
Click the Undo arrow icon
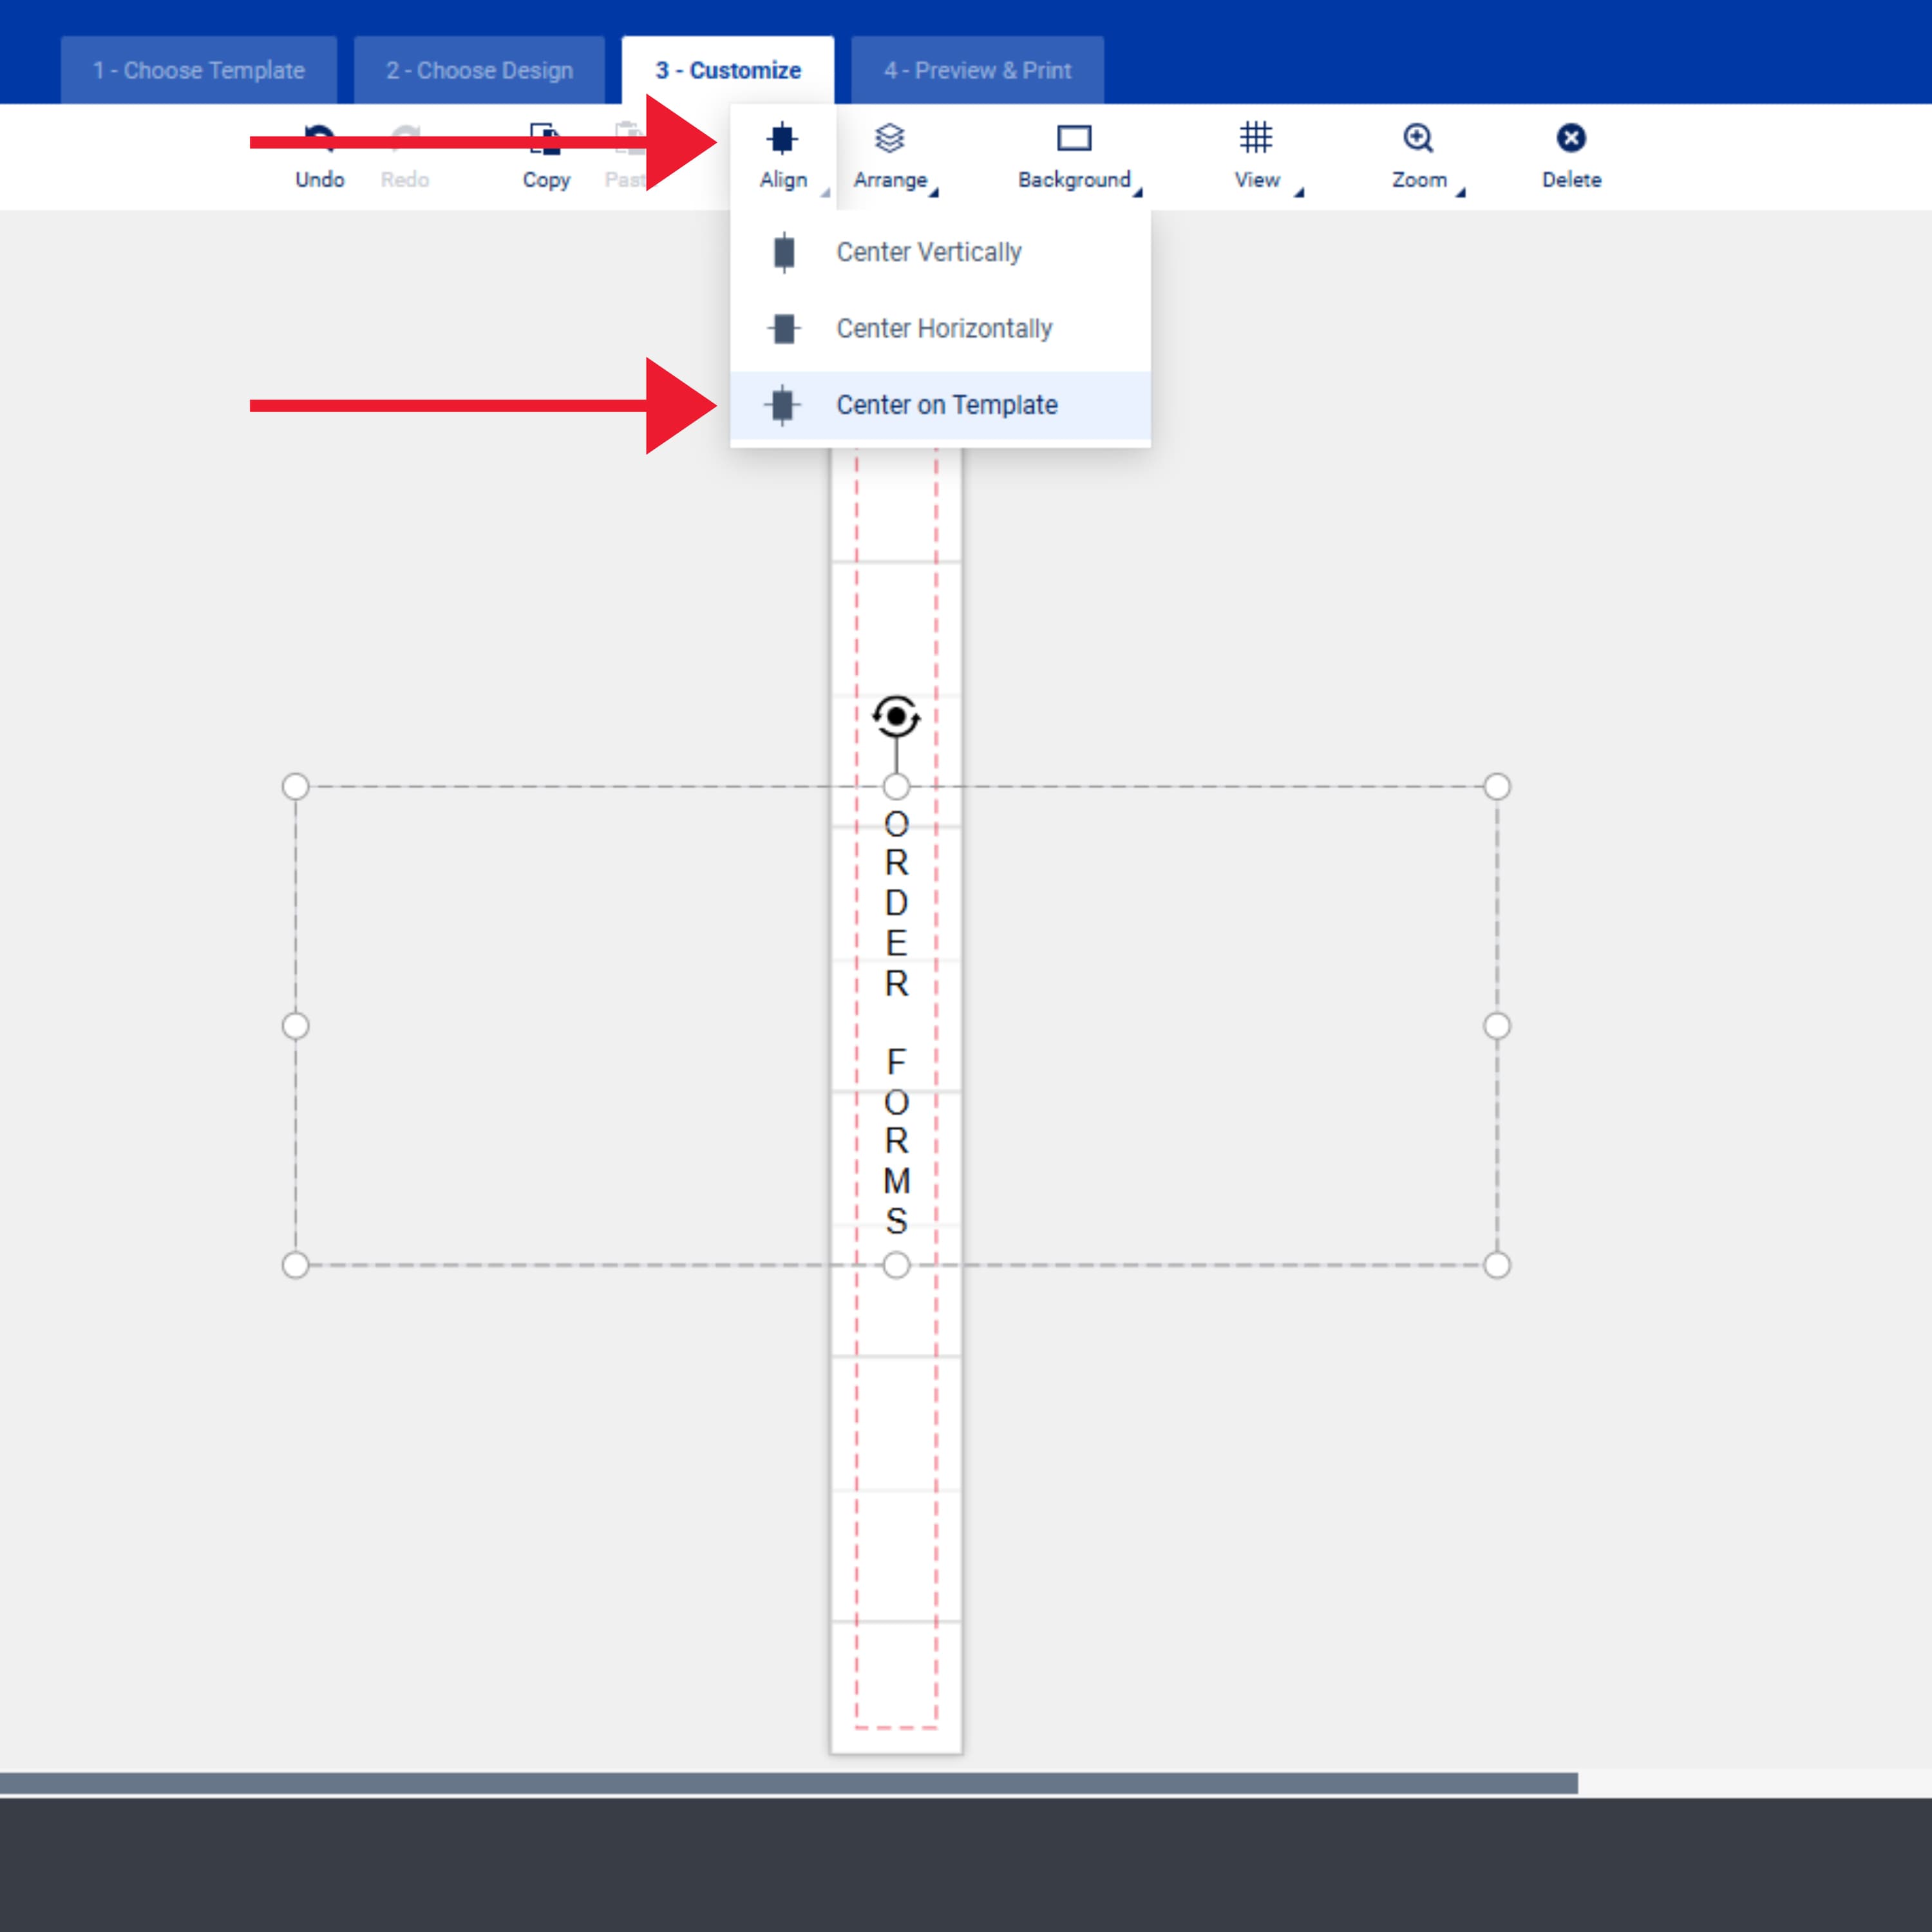pos(319,138)
